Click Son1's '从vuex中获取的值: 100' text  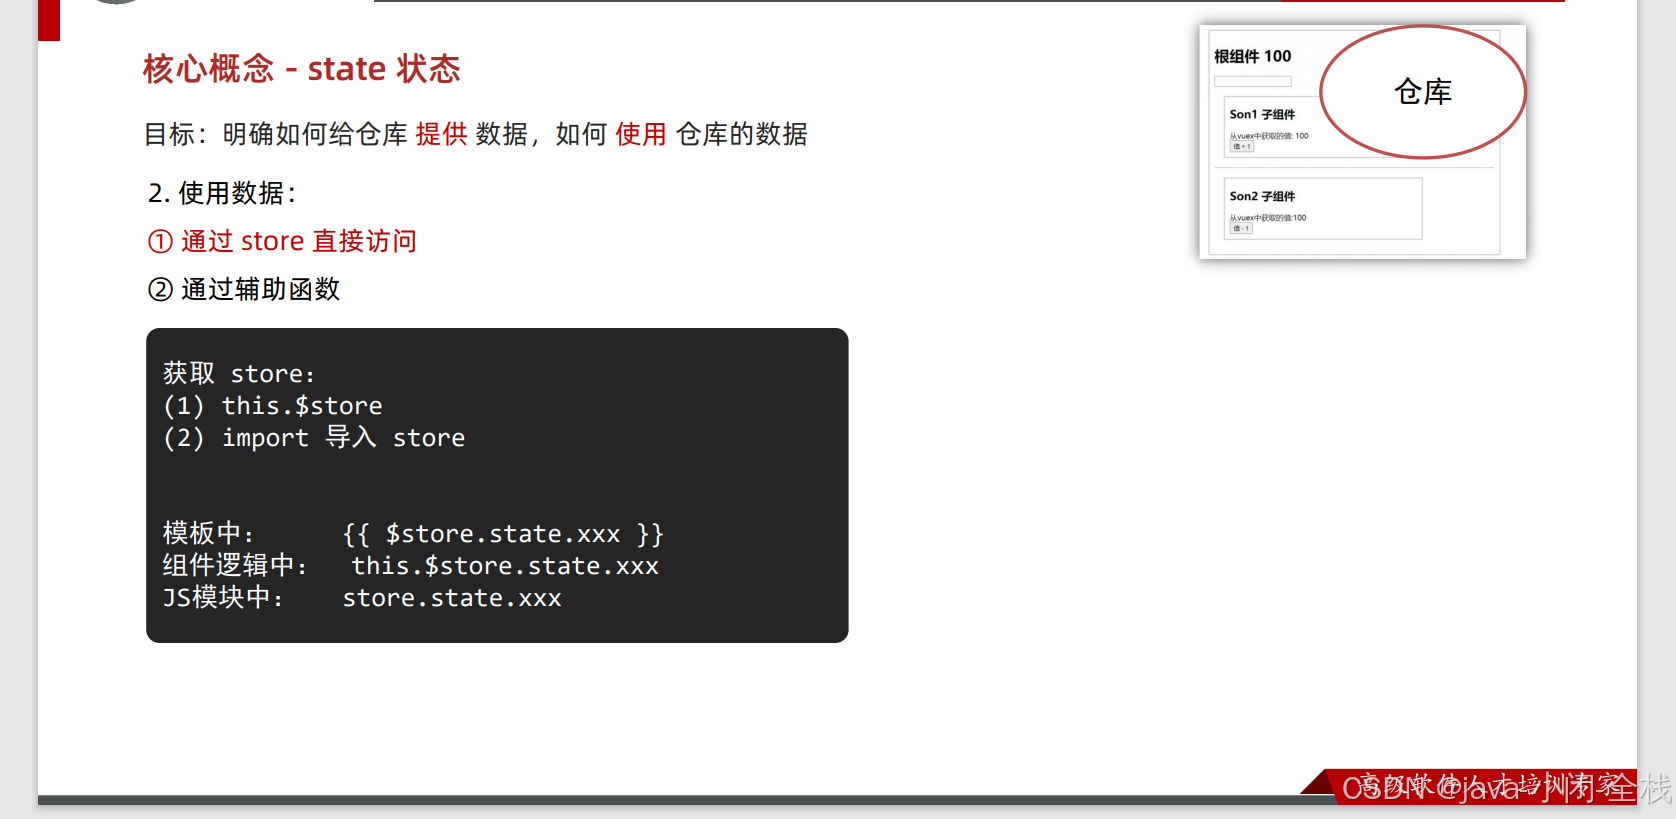point(1269,136)
